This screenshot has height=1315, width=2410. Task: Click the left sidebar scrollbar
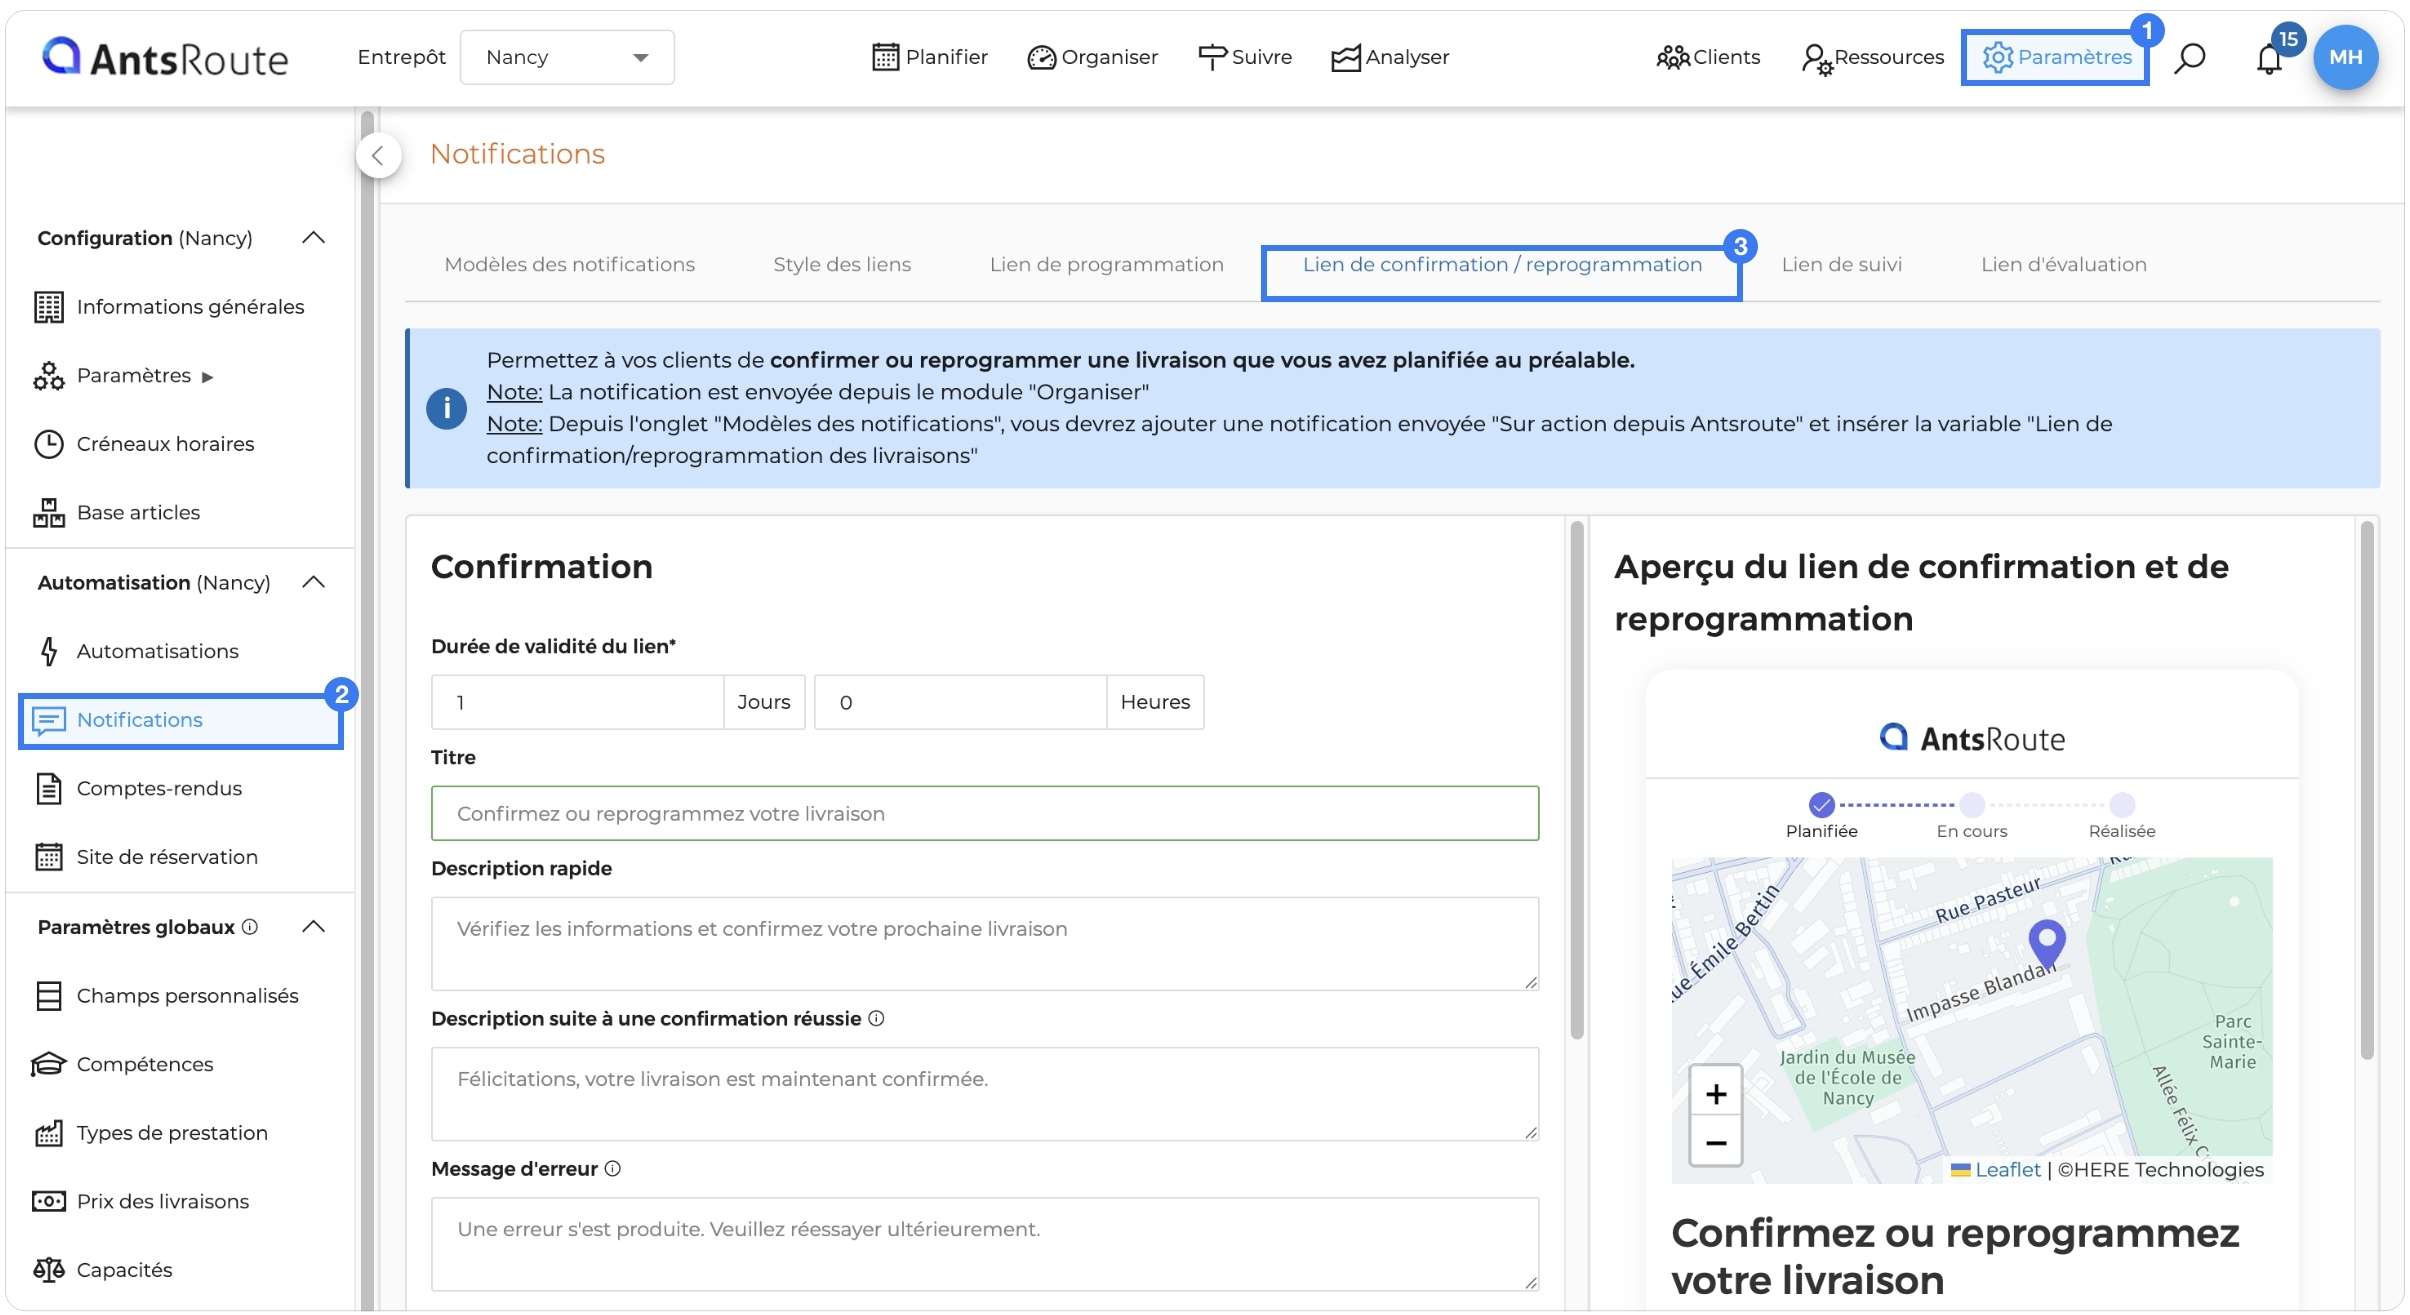tap(367, 710)
